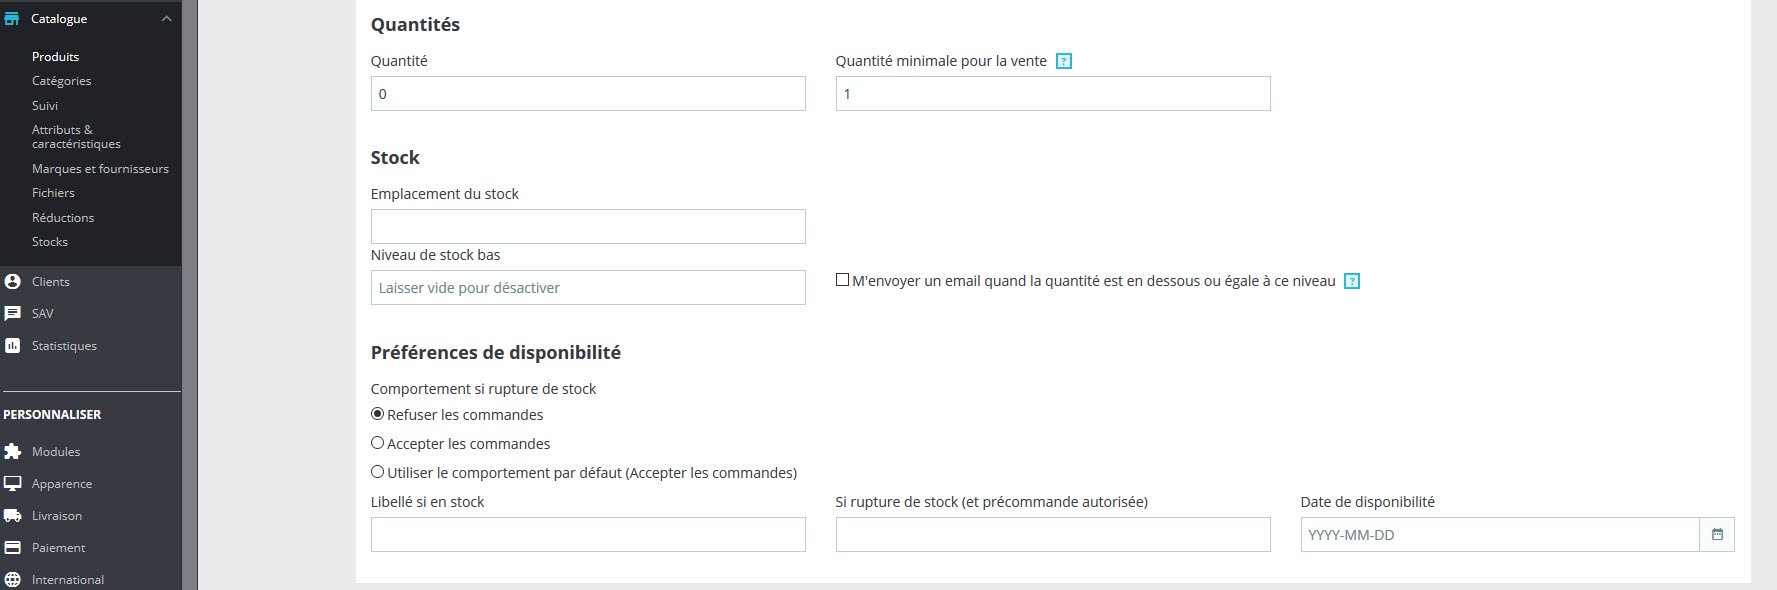This screenshot has height=590, width=1777.
Task: Collapse the Catalogue menu chevron
Action: [x=166, y=19]
